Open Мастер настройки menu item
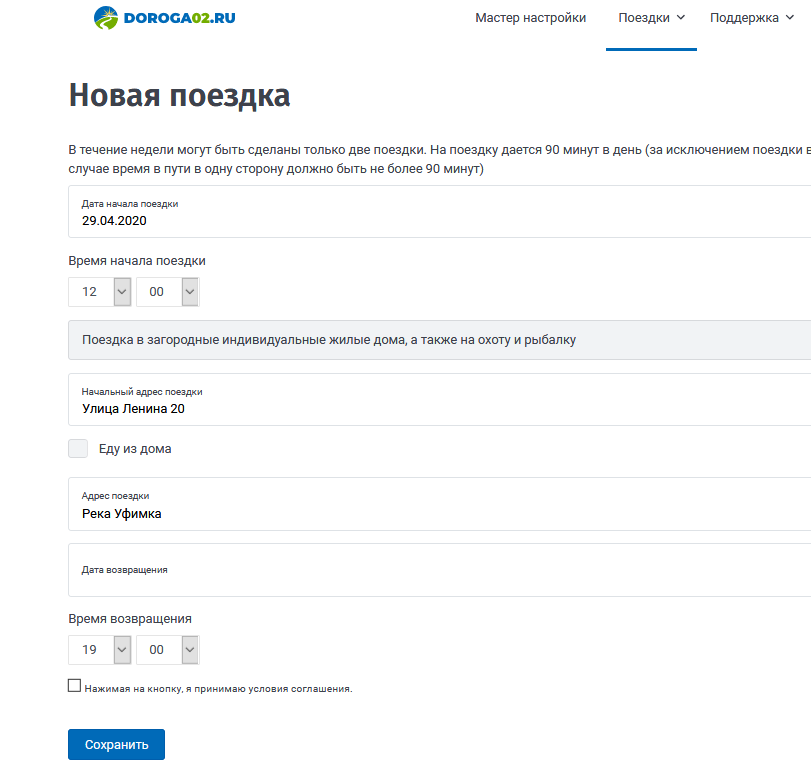Image resolution: width=811 pixels, height=777 pixels. [530, 18]
